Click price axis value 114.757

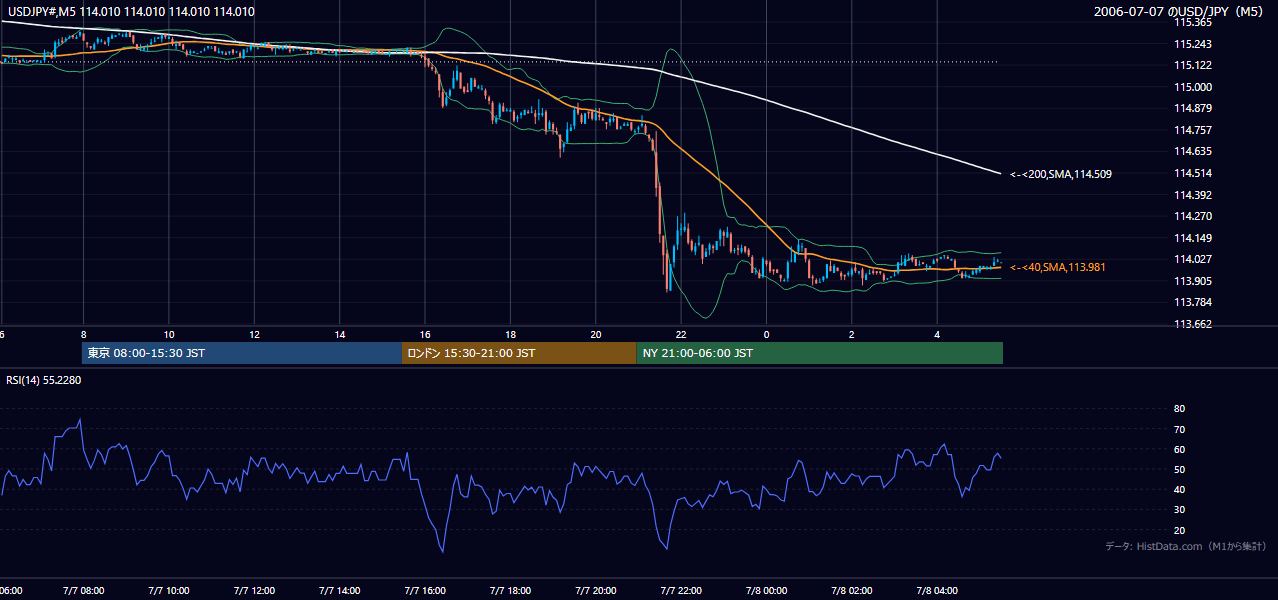[1193, 130]
